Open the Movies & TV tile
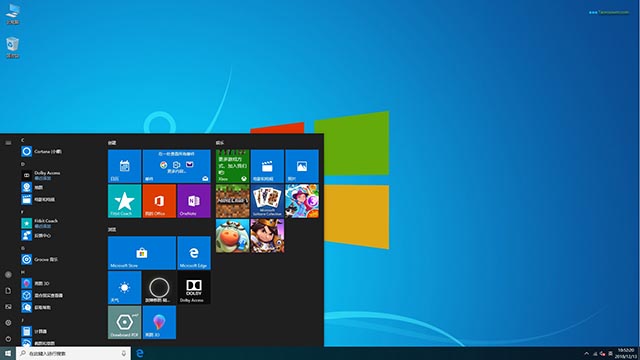This screenshot has height=360, width=640. point(267,166)
